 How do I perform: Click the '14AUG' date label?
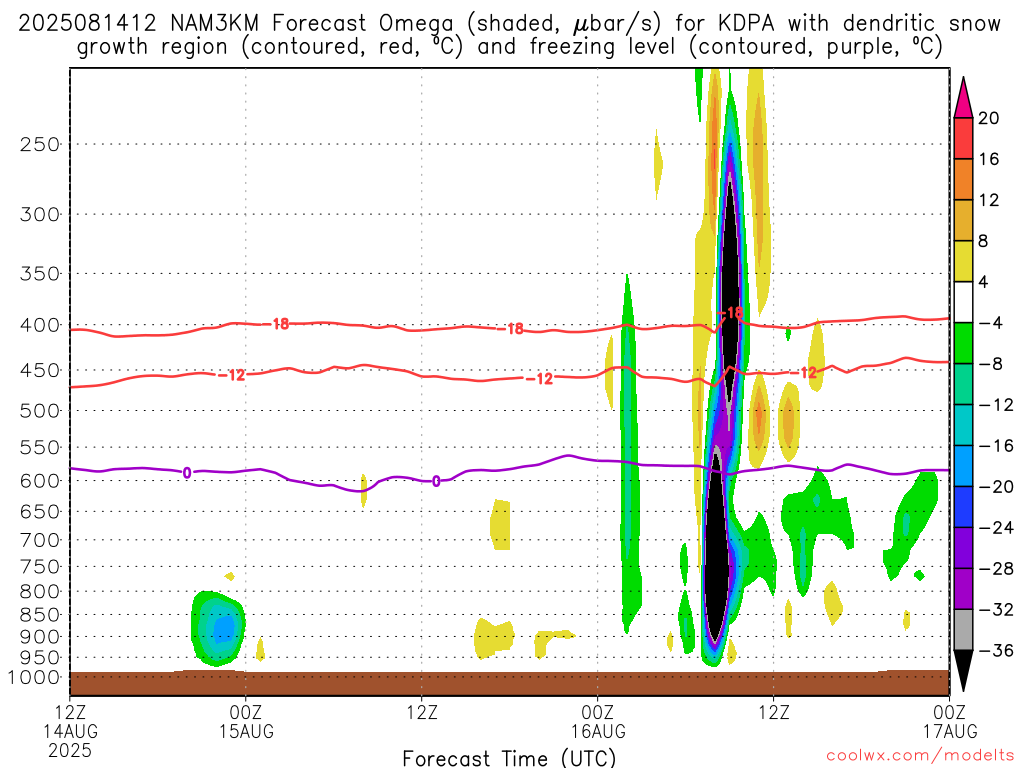71,731
